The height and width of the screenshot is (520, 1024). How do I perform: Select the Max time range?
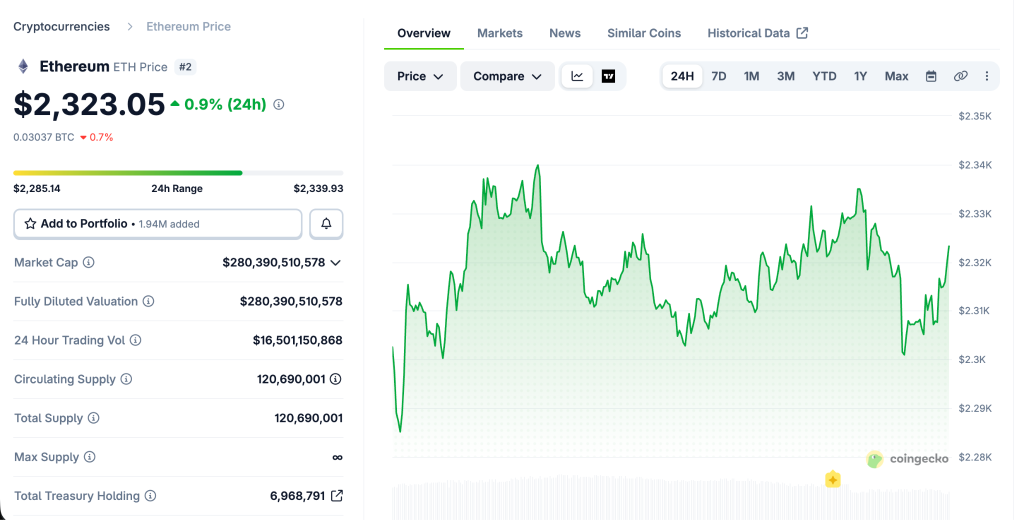[896, 76]
